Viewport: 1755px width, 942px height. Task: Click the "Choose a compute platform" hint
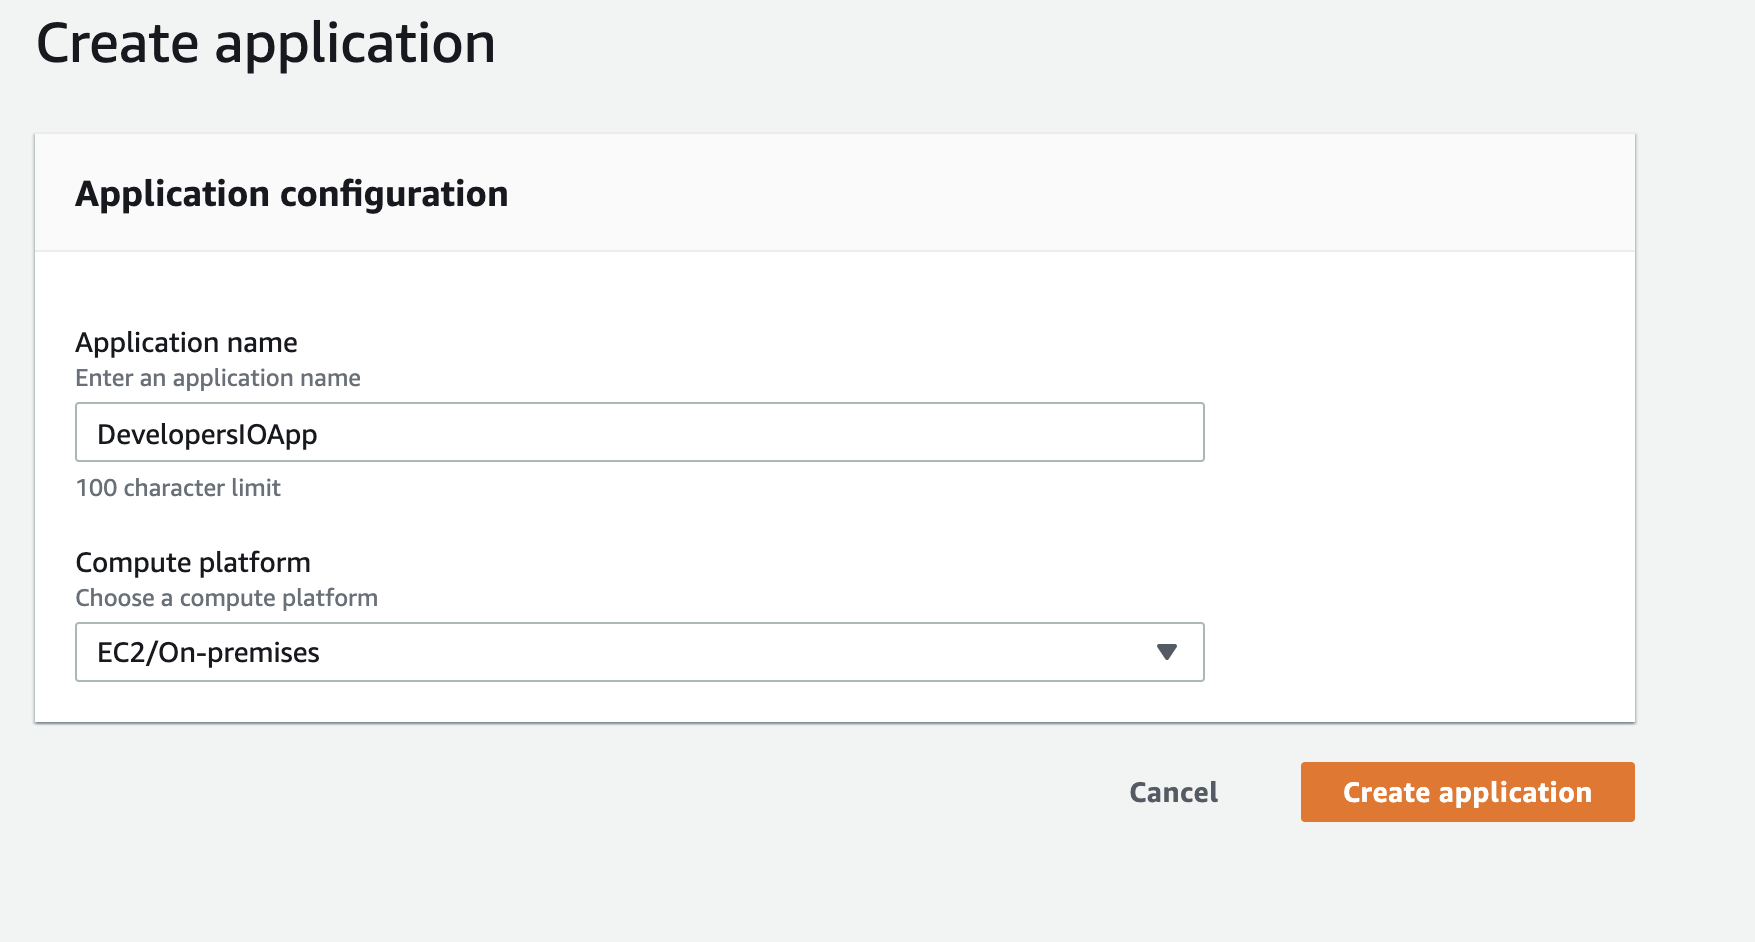[x=227, y=598]
